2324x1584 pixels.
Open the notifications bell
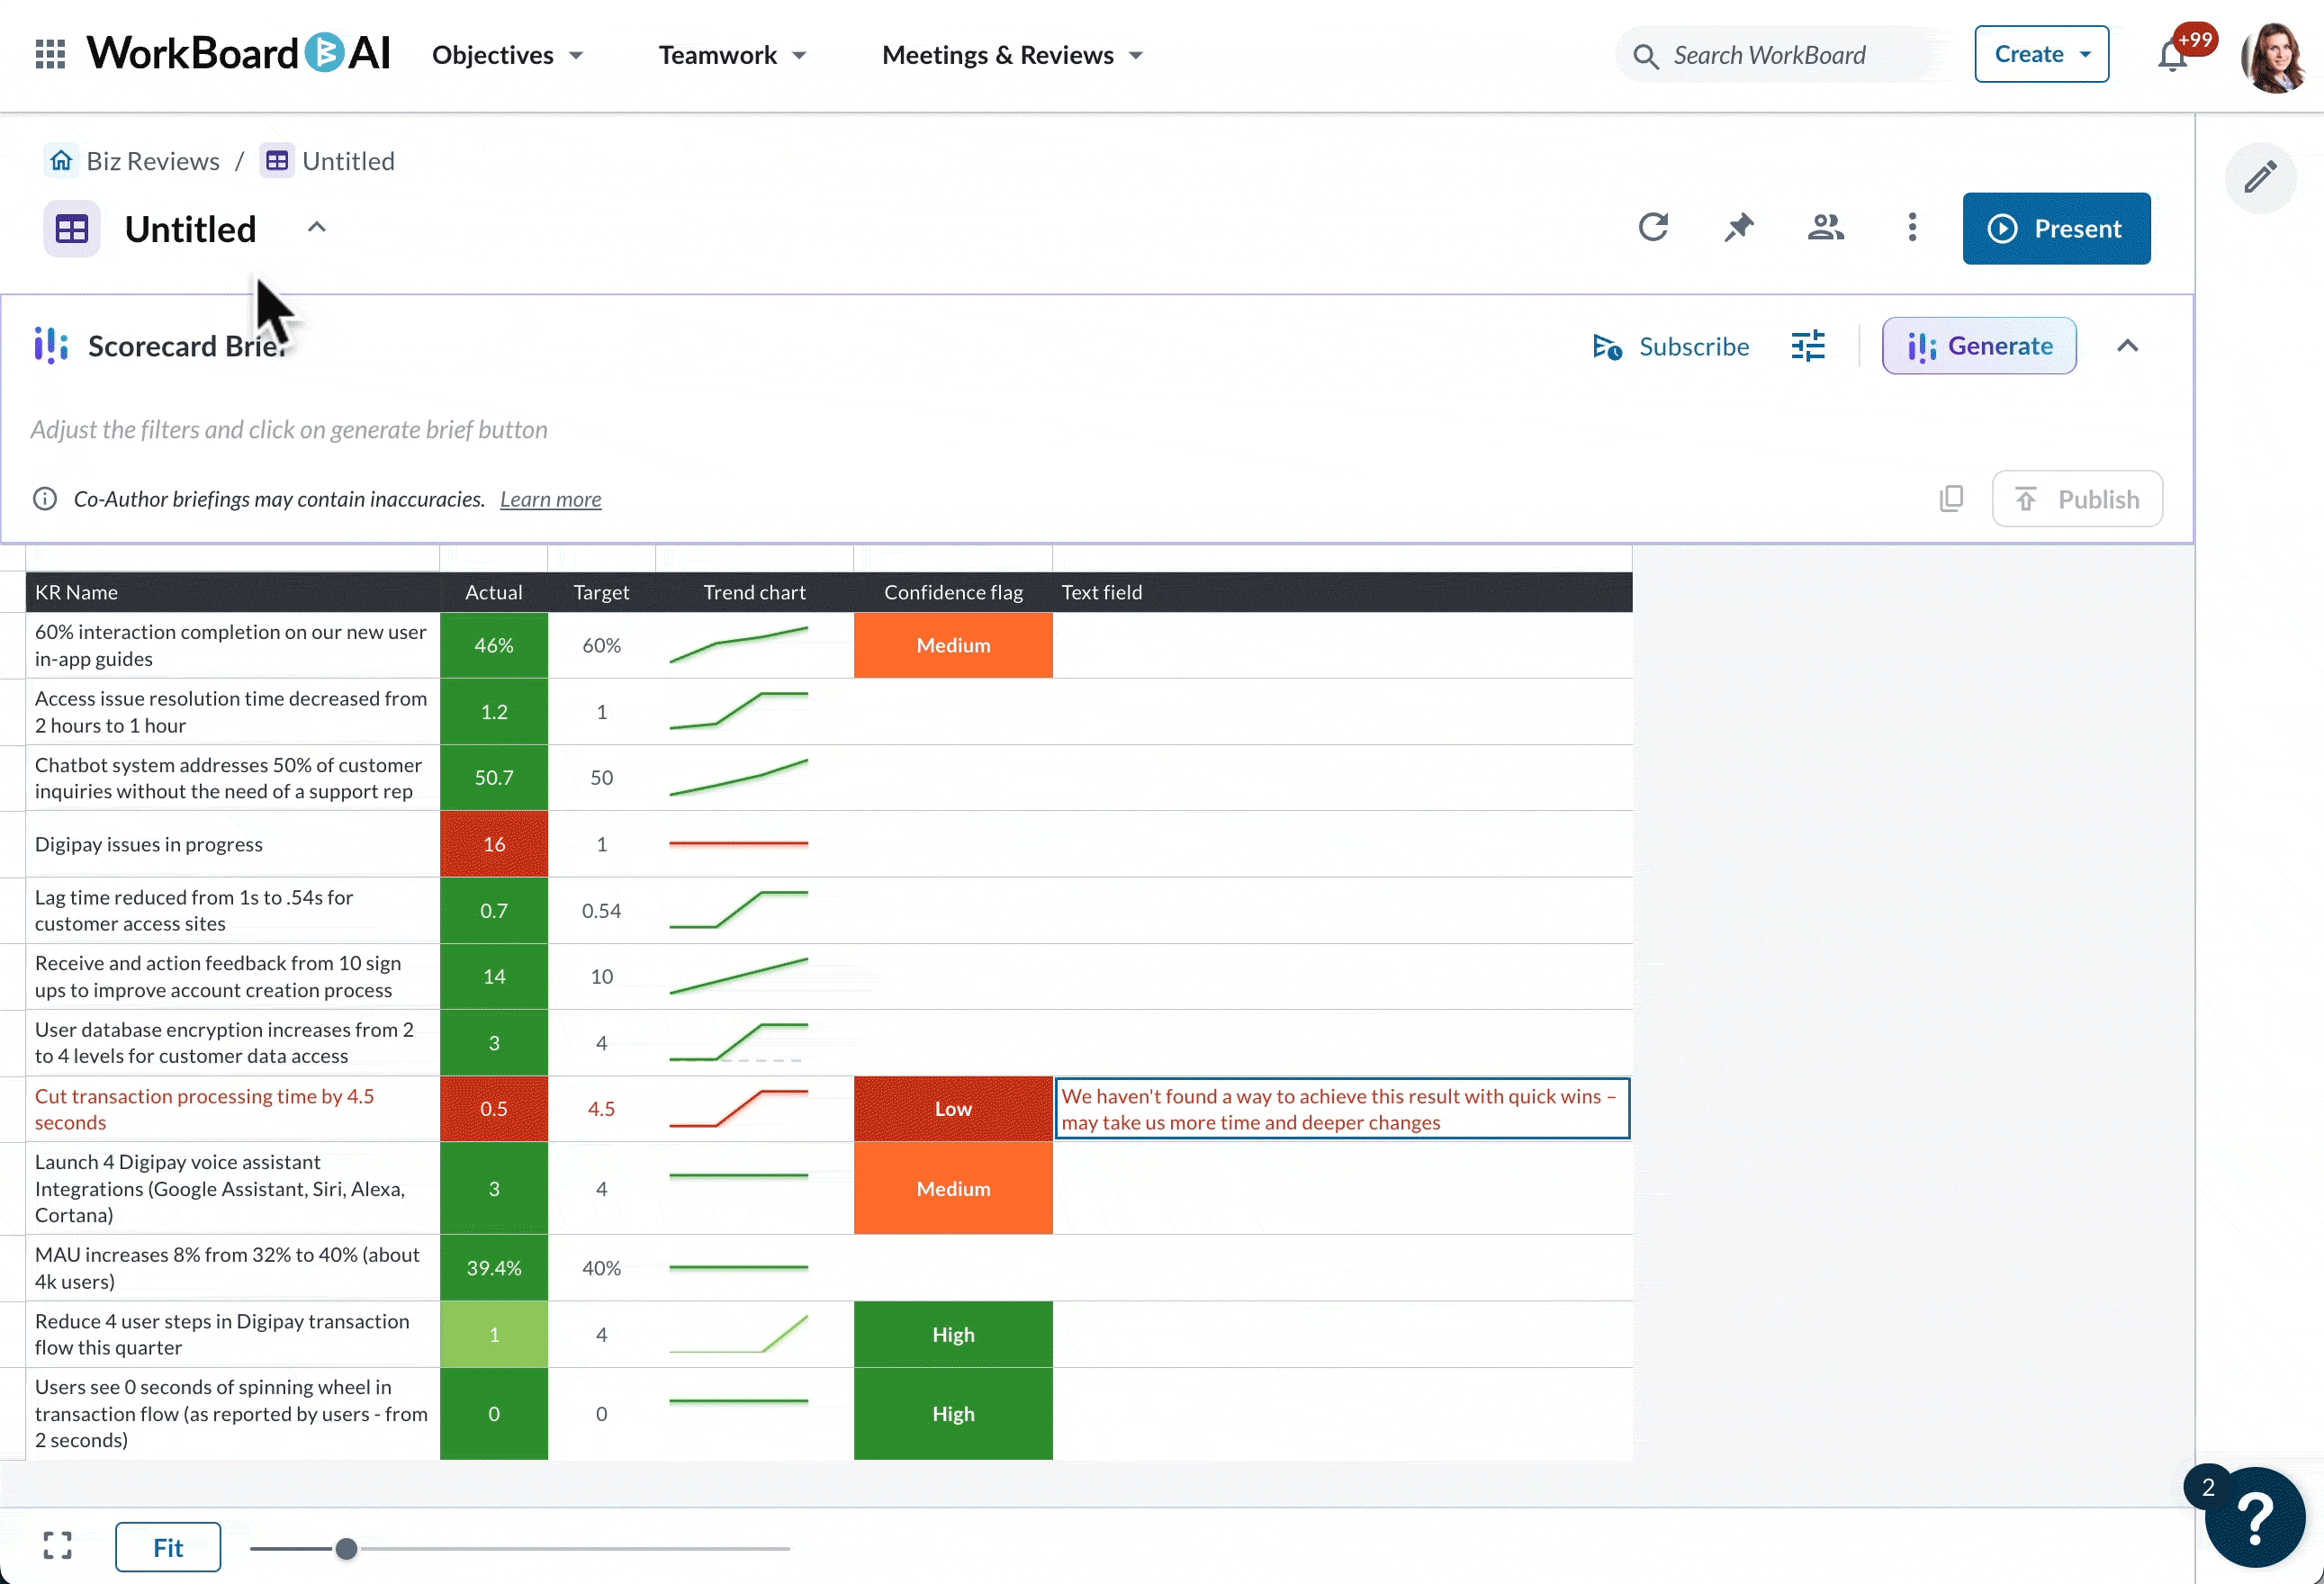click(x=2172, y=55)
